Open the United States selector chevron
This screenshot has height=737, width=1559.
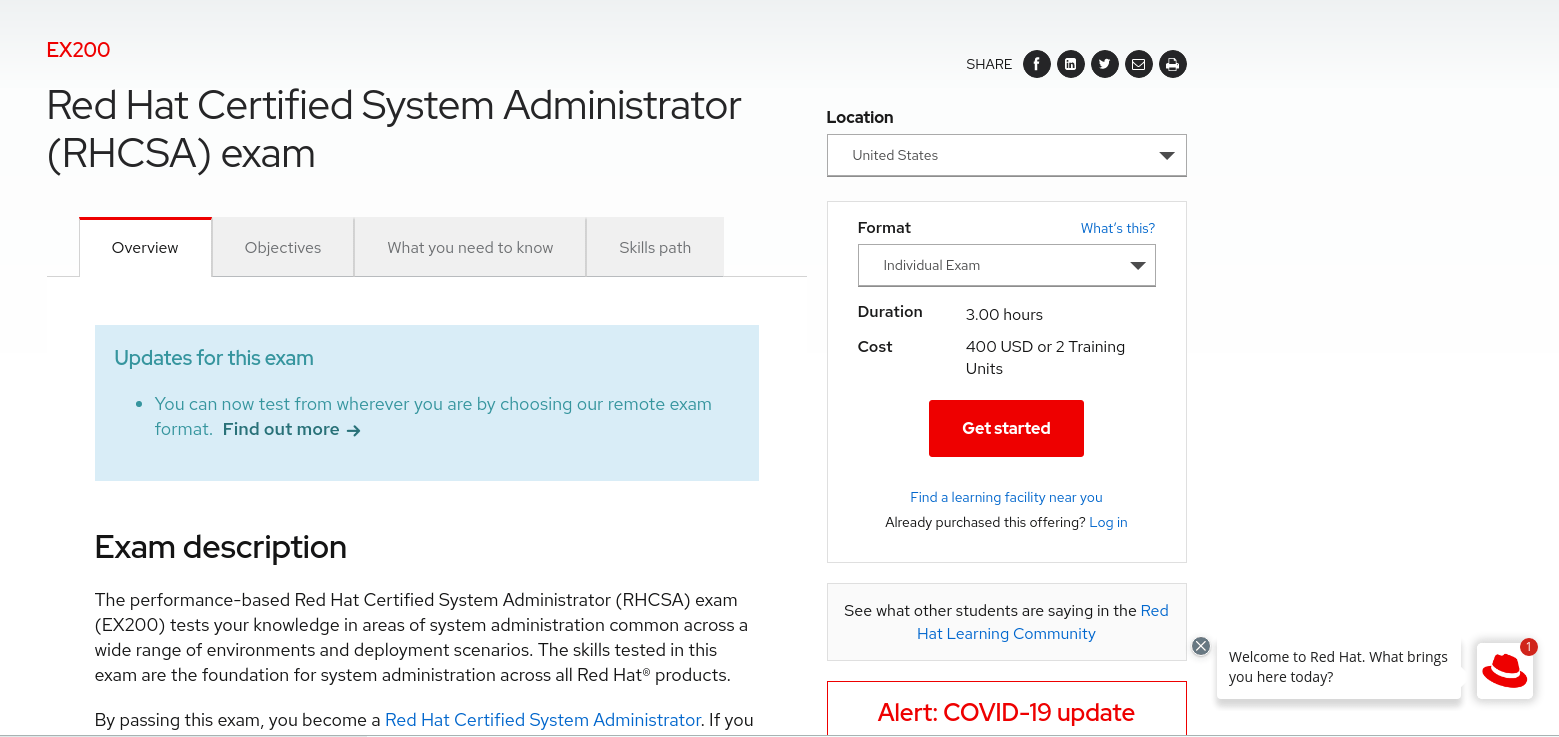tap(1166, 155)
